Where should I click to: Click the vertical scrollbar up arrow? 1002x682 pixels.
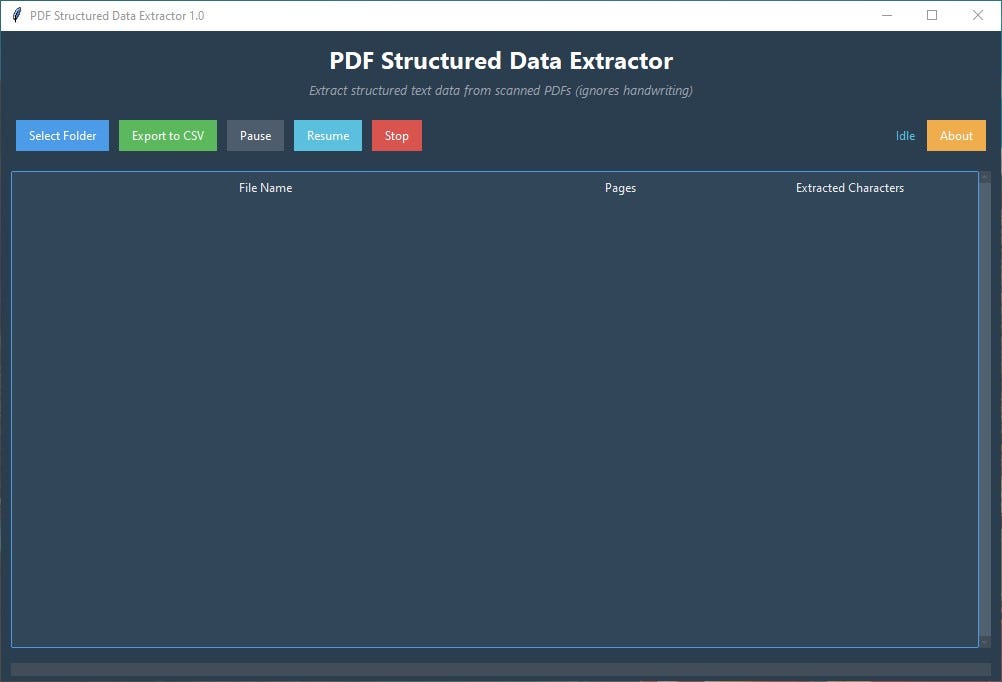tap(985, 176)
